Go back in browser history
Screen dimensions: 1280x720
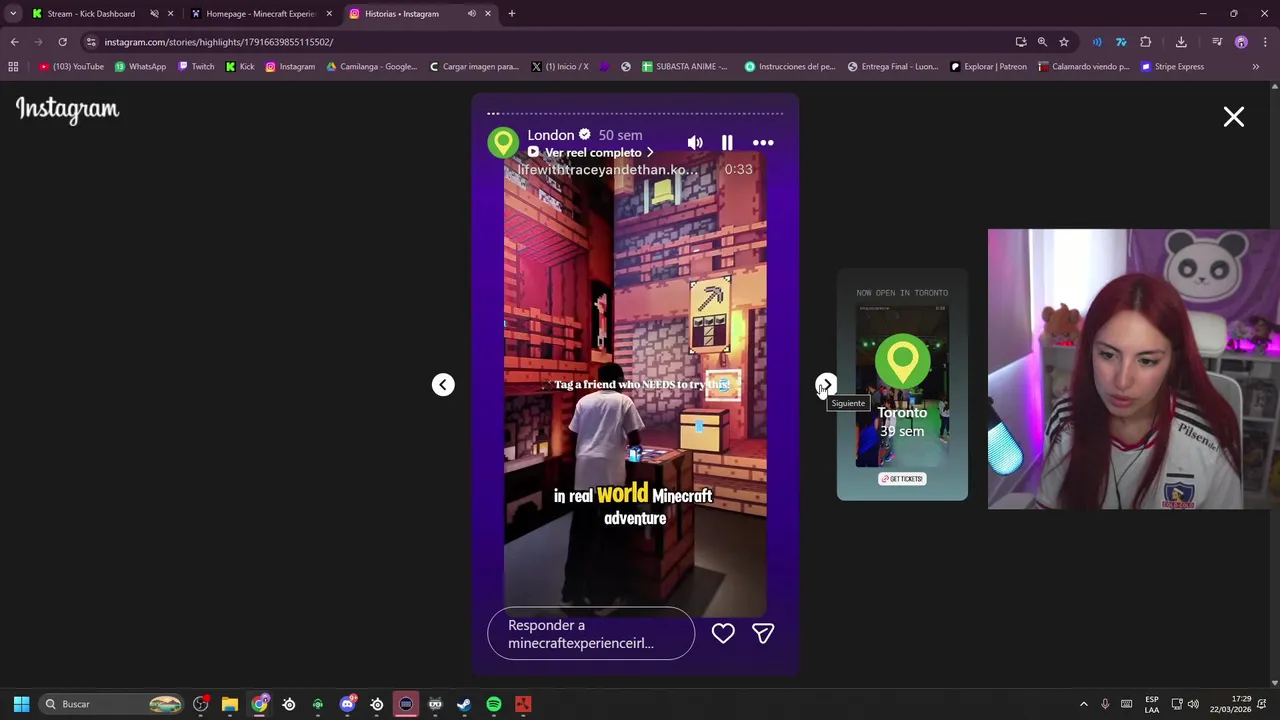[14, 42]
